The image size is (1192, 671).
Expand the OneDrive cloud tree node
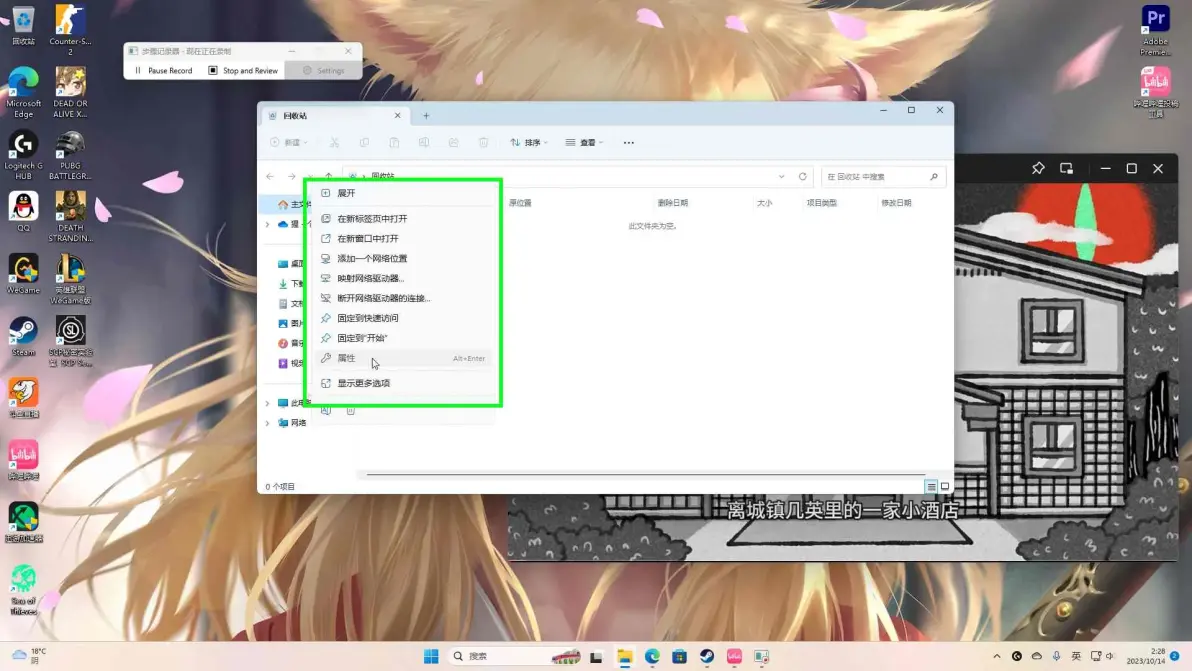pos(268,225)
